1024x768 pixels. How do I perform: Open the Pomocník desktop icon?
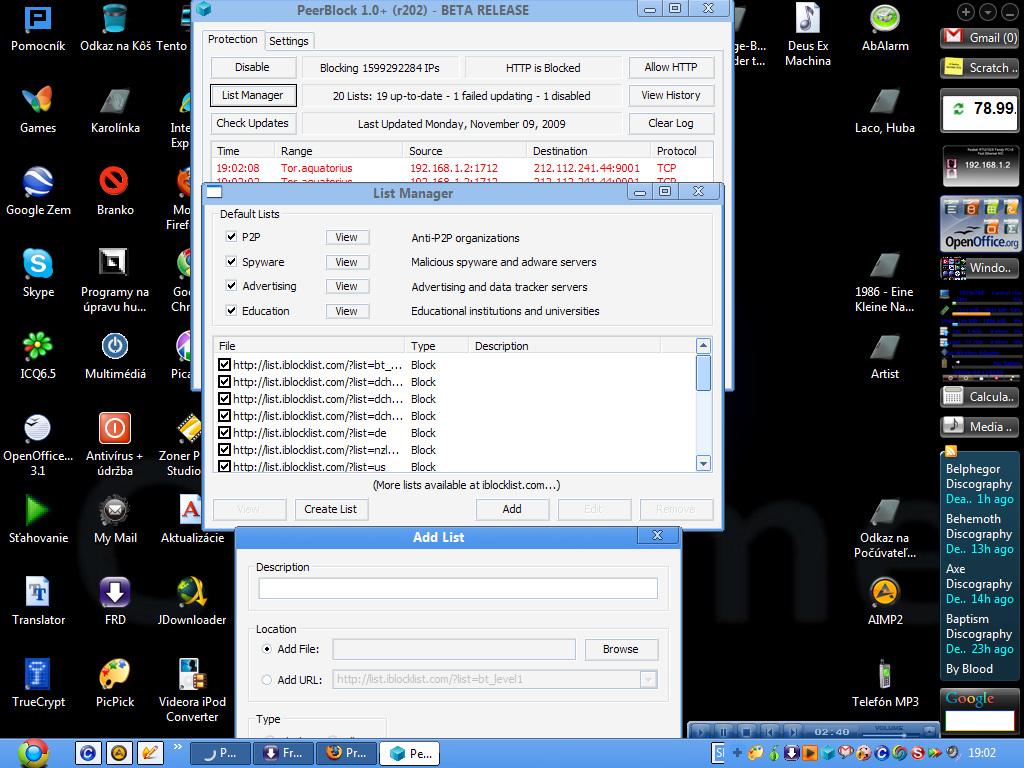click(x=37, y=27)
